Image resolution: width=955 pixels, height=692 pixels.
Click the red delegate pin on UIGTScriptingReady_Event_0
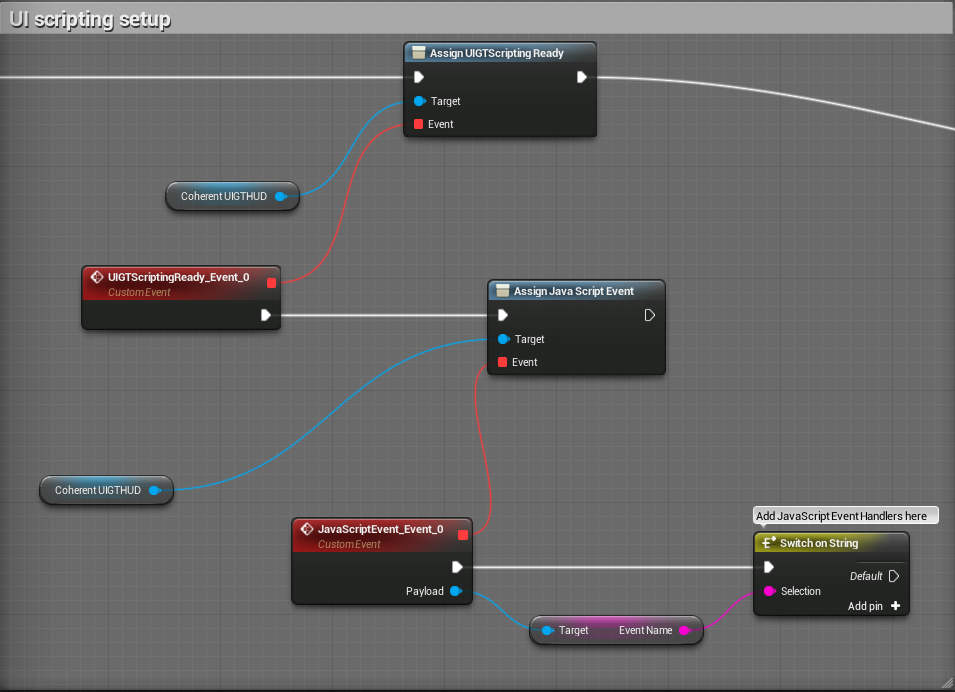[271, 283]
